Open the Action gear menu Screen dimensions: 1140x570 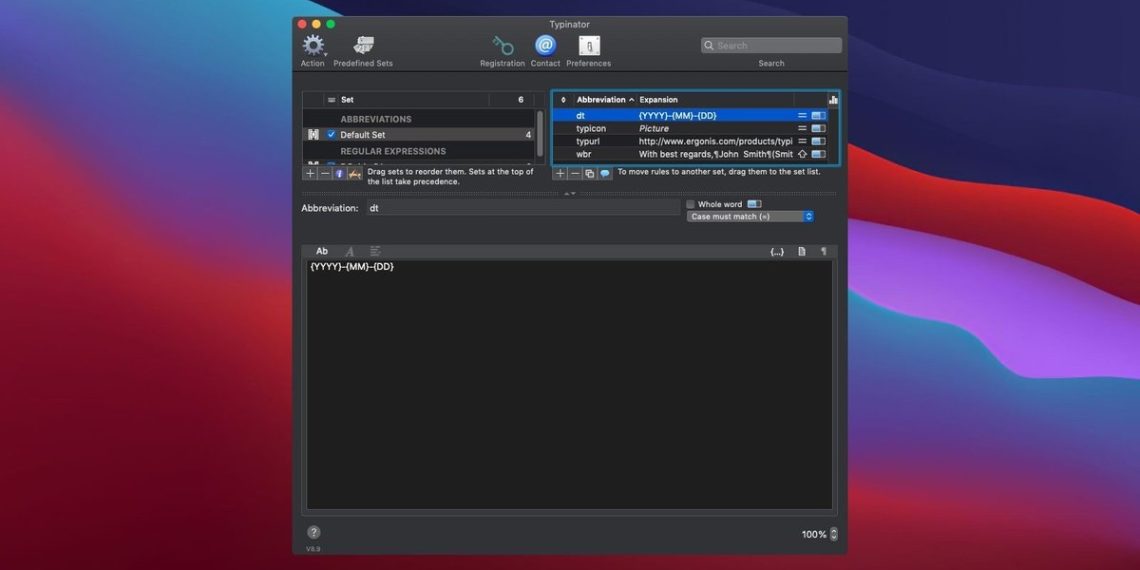pyautogui.click(x=314, y=46)
